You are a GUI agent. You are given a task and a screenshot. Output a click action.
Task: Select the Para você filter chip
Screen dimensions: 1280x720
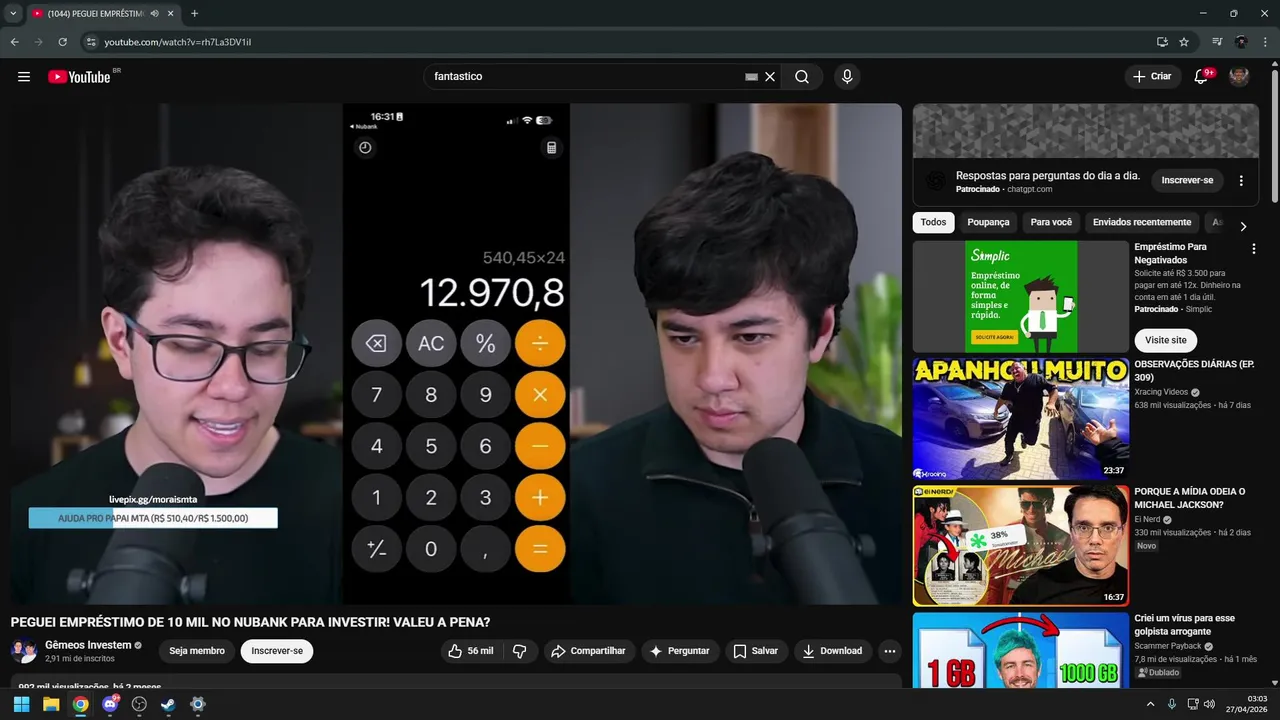[x=1051, y=222]
